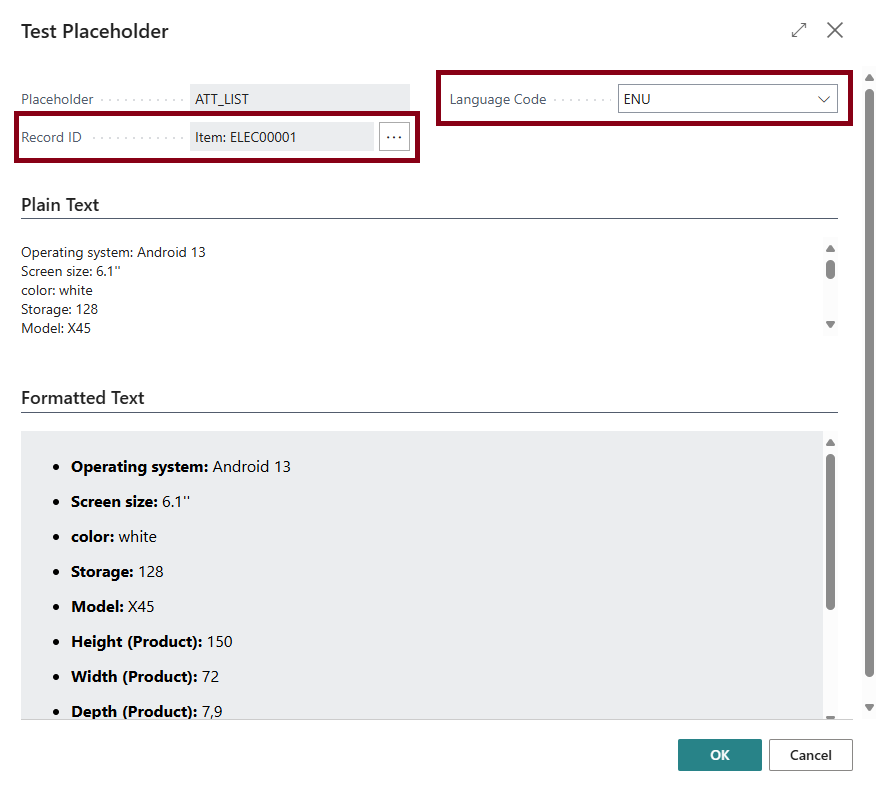Click the up scroll arrow of Formatted Text area
This screenshot has width=876, height=794.
pyautogui.click(x=830, y=440)
